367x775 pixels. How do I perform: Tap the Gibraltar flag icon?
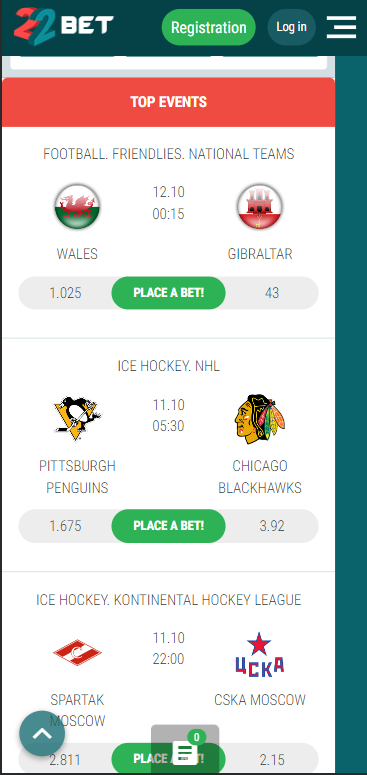point(260,207)
